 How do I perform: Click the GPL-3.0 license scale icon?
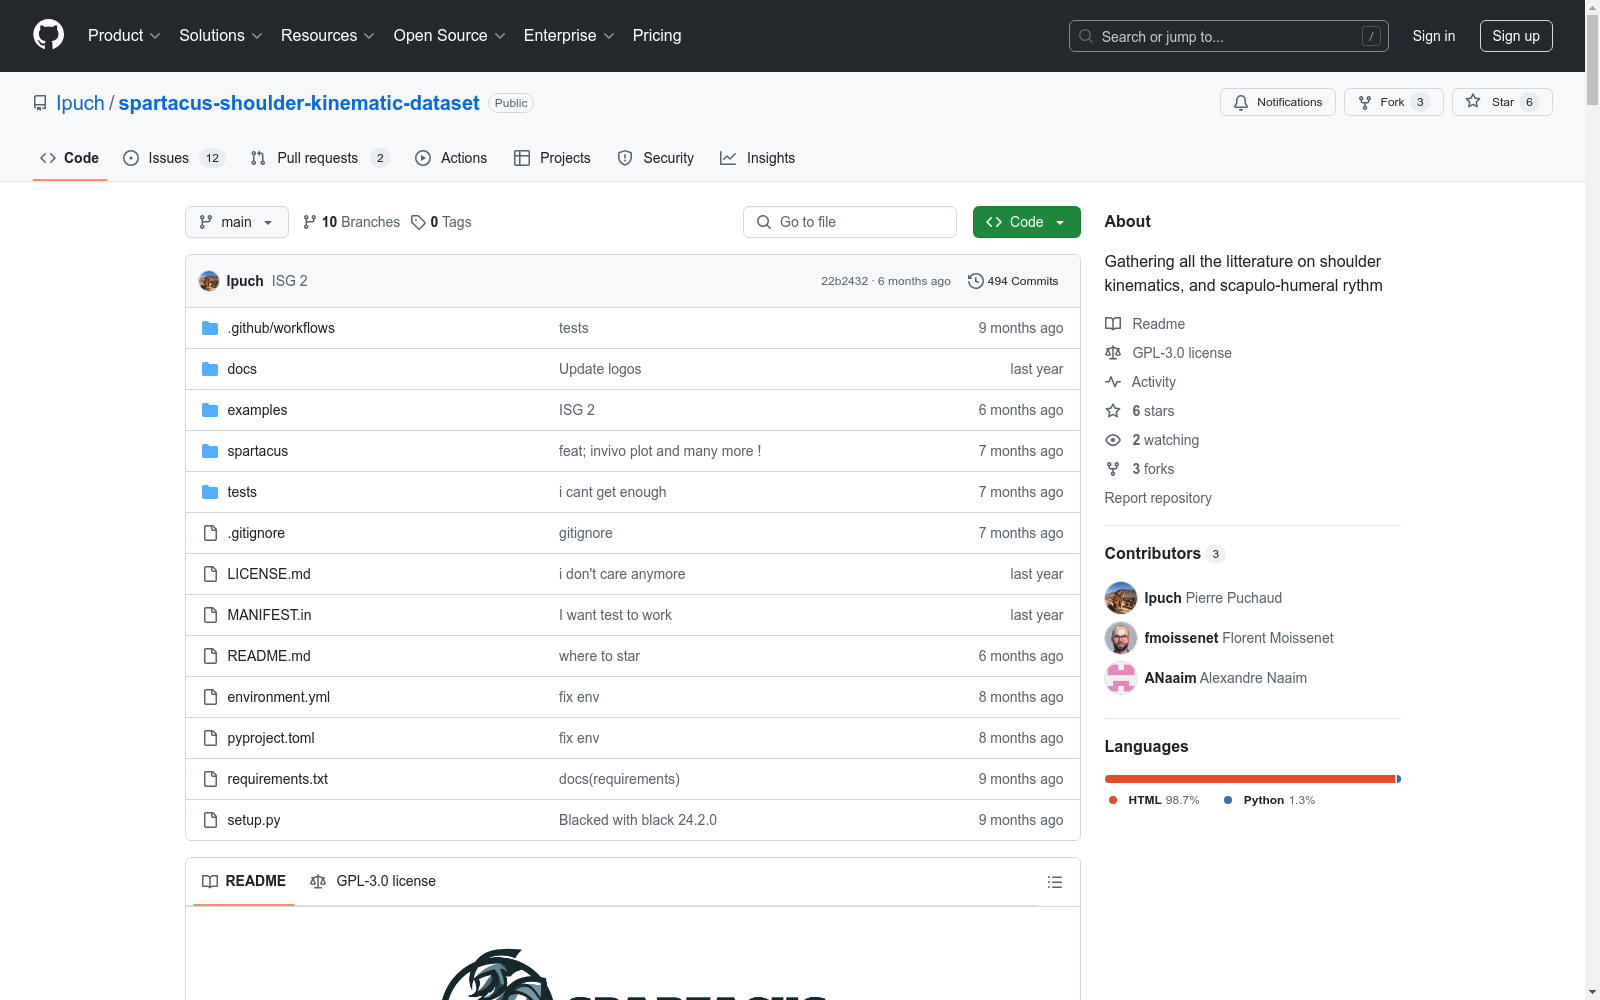click(x=1113, y=353)
